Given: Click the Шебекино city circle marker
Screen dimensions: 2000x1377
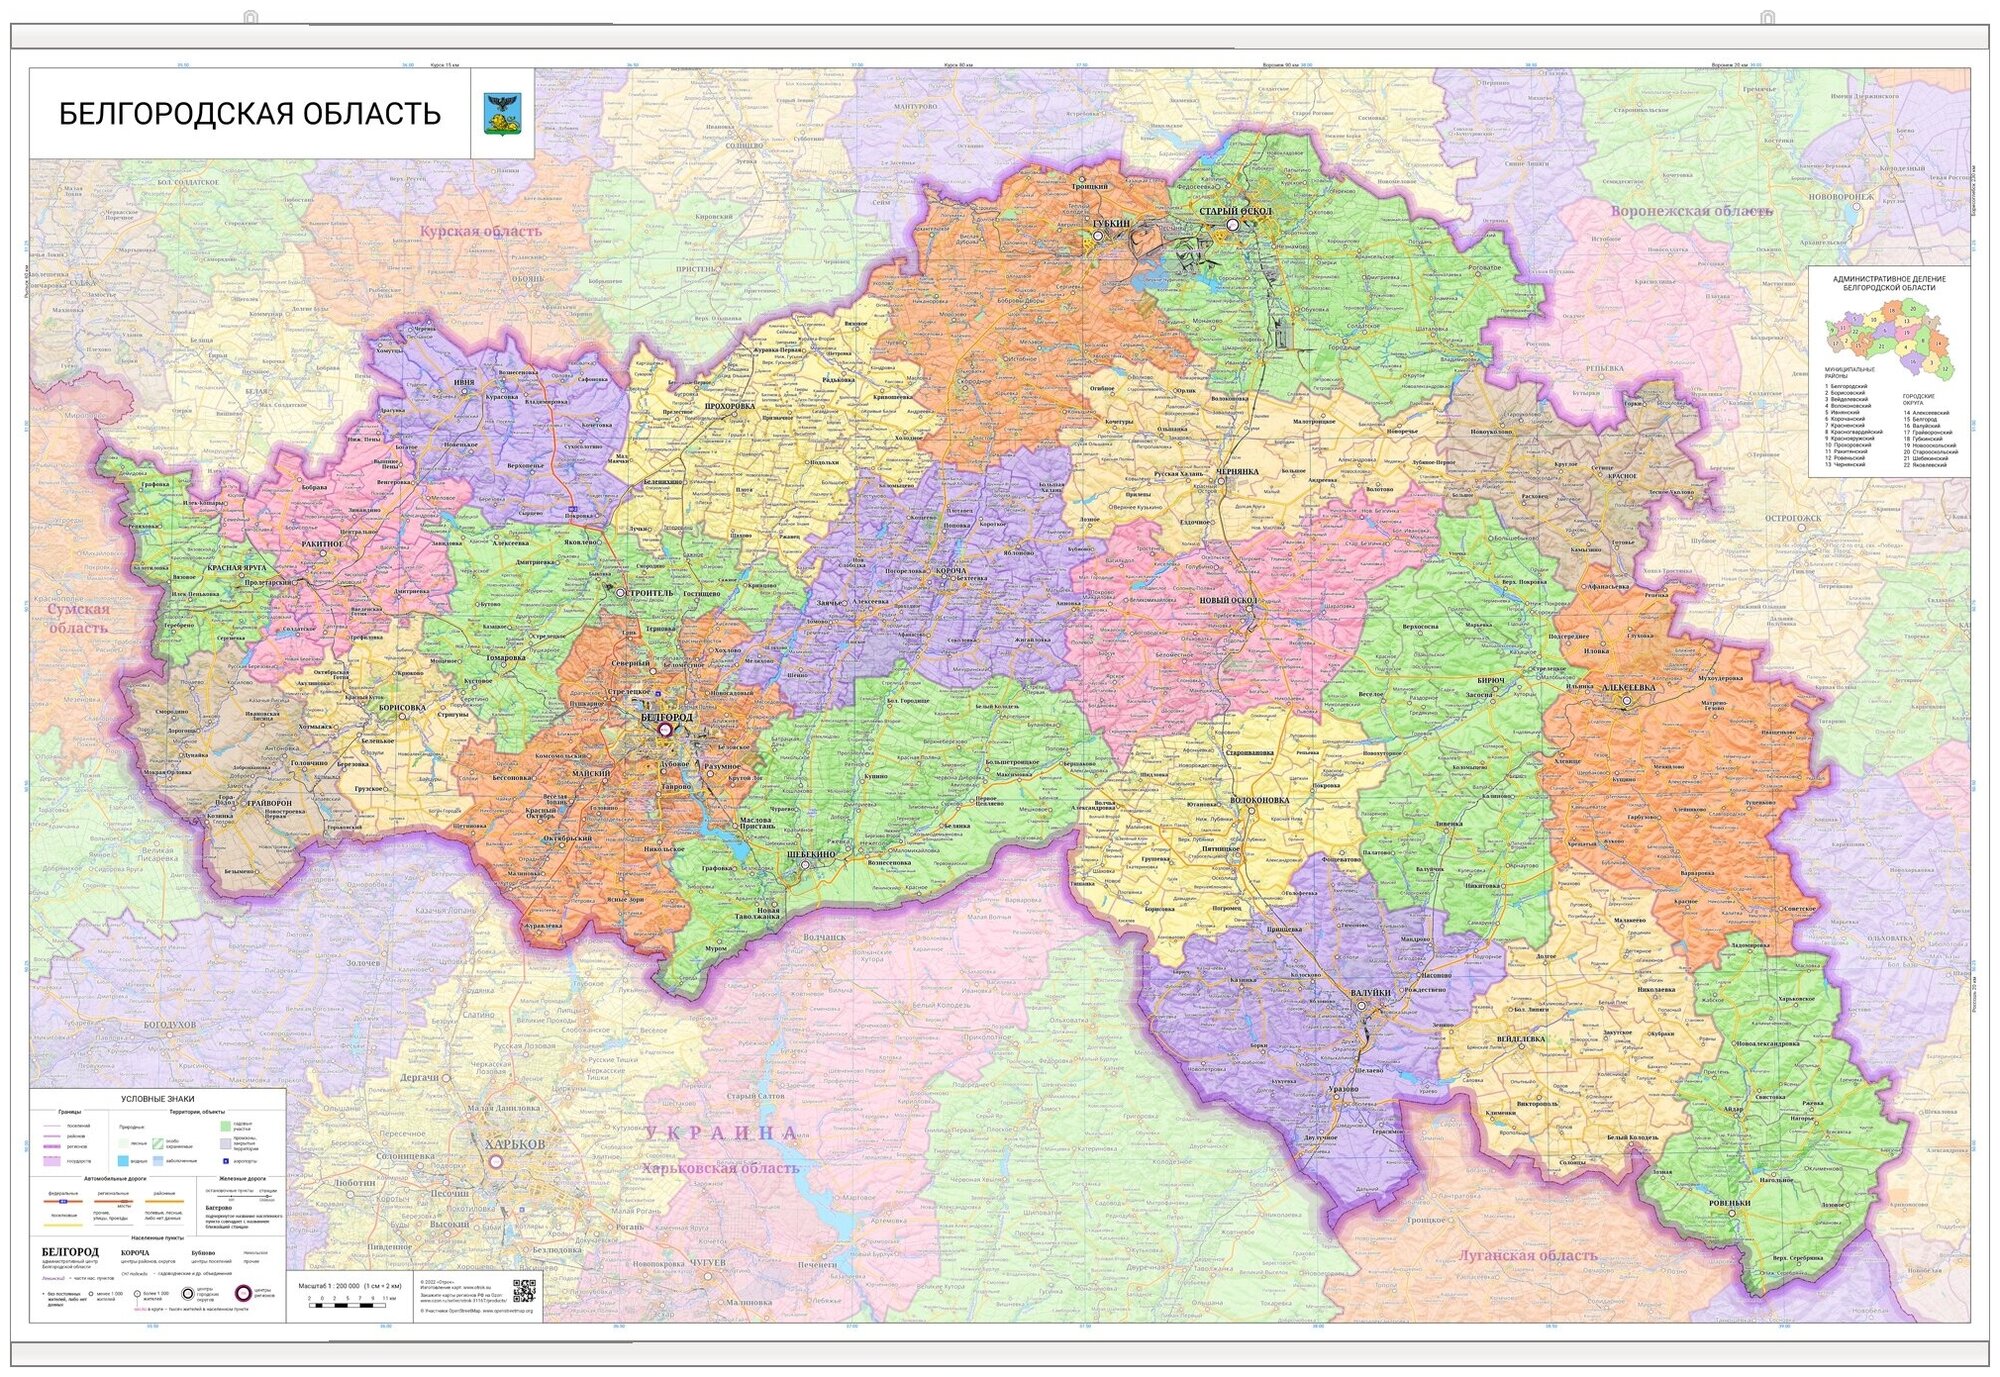Looking at the screenshot, I should tap(805, 865).
